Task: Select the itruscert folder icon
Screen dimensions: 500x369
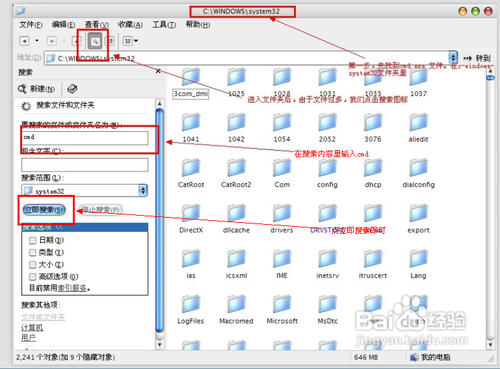Action: [x=373, y=259]
